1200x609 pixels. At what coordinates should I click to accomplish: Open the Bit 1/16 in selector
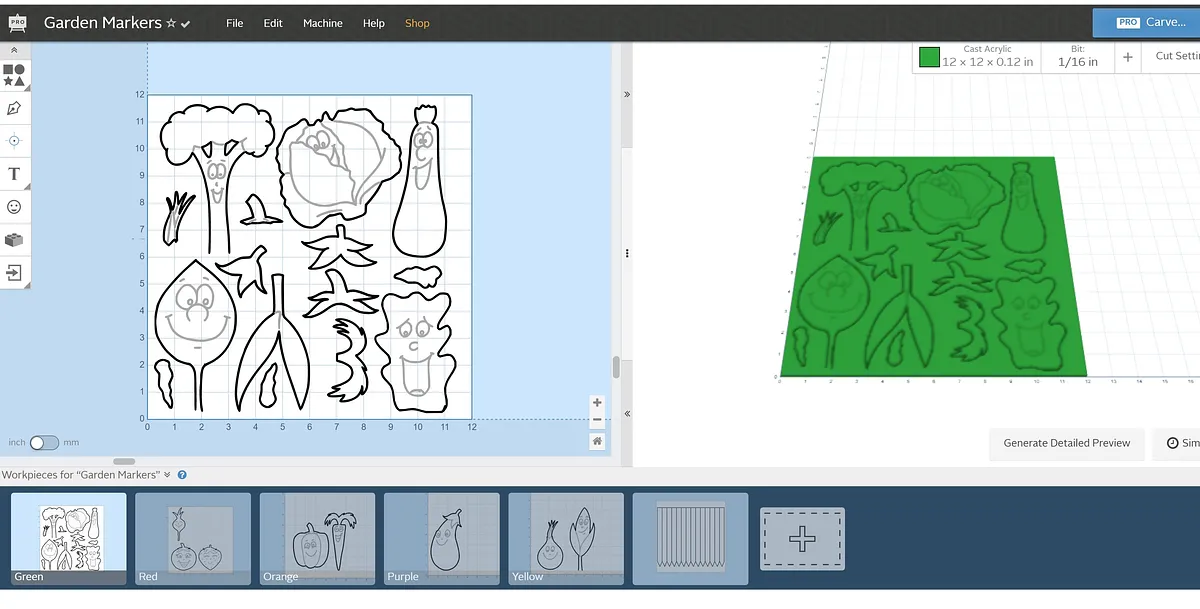[1077, 56]
